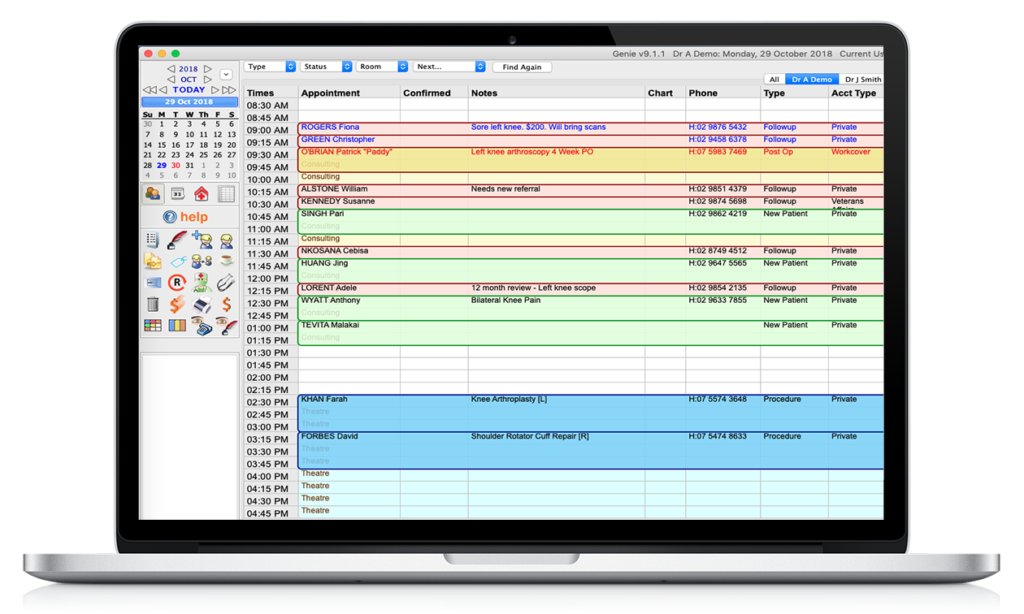Click the patient-to-patient referral icon

pos(202,261)
